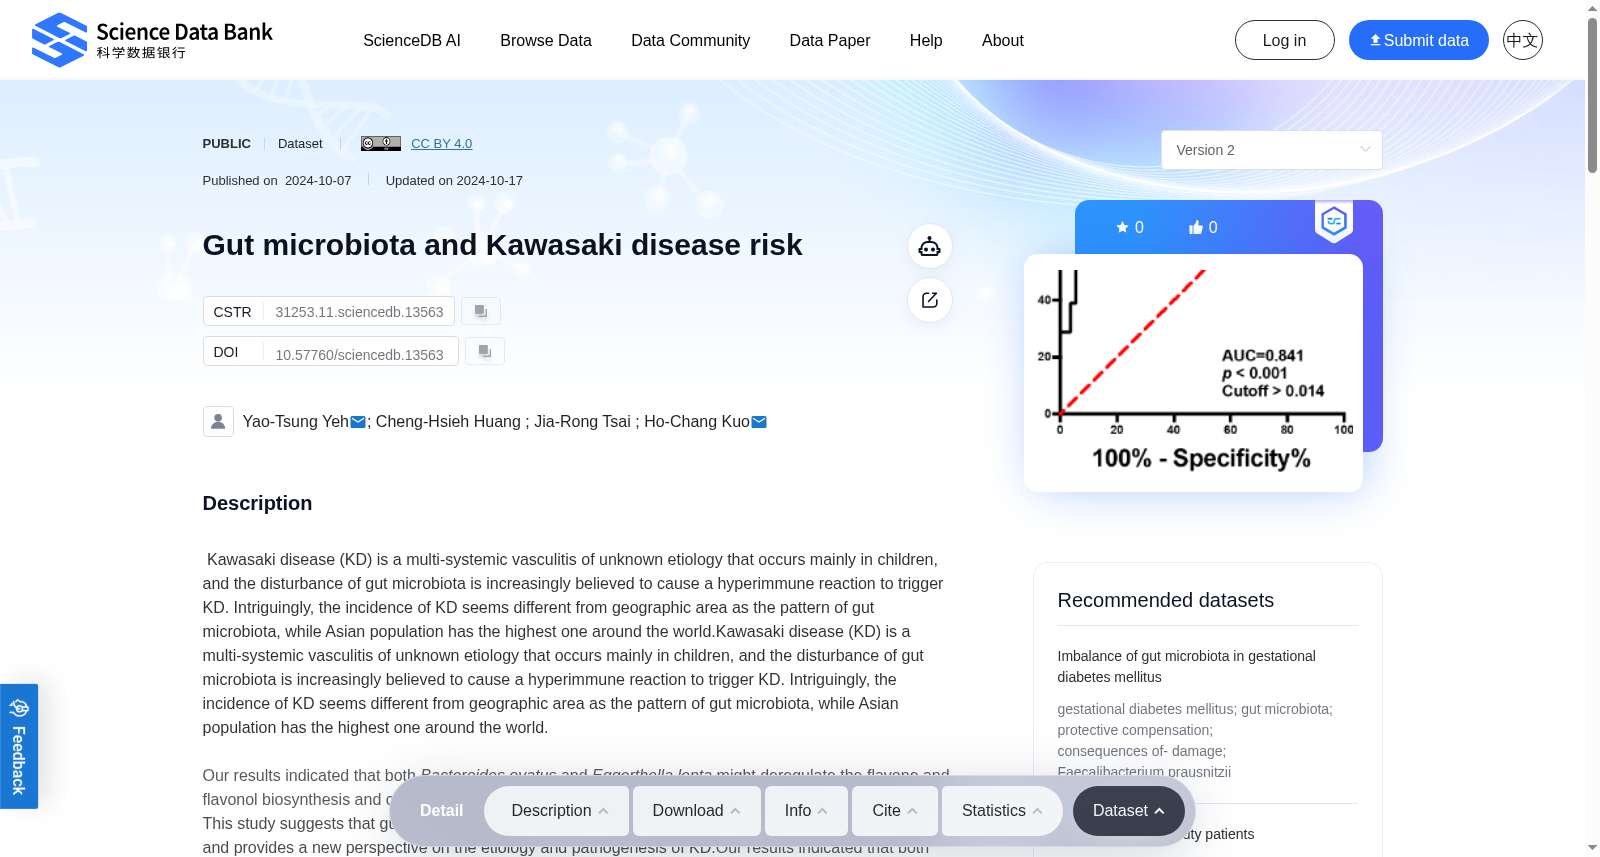Open the Feedback side tab
Viewport: 1600px width, 857px height.
coord(19,746)
